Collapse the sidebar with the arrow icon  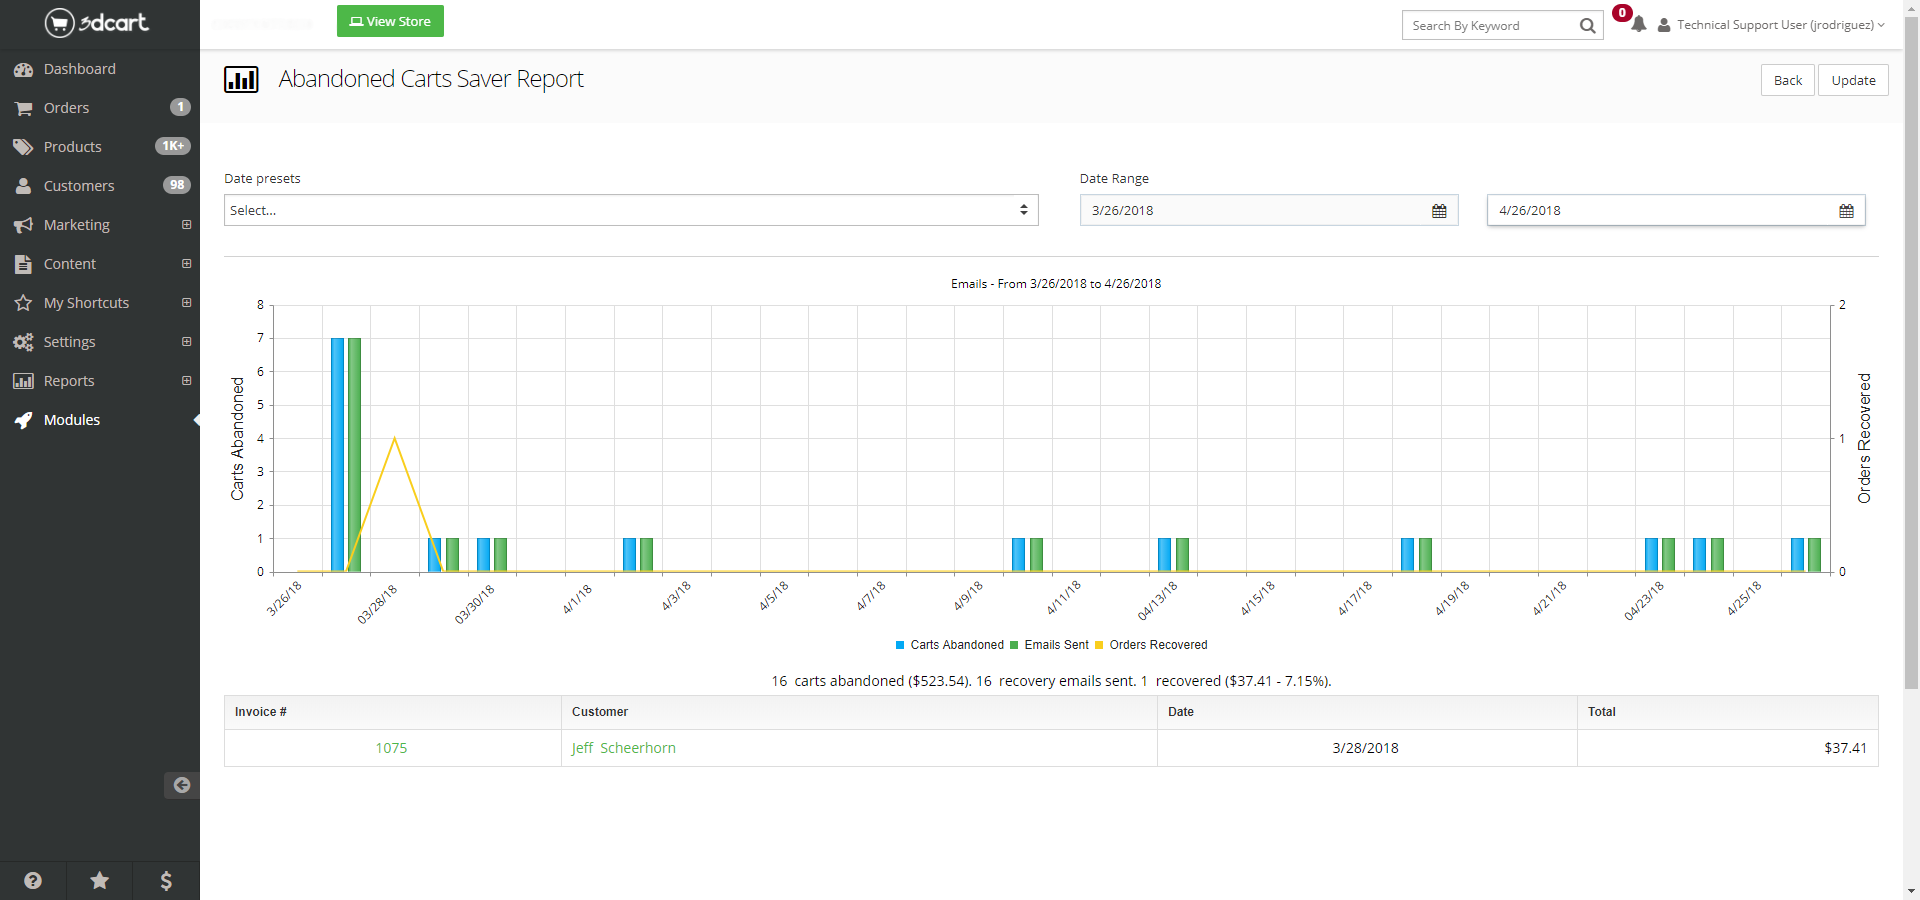click(181, 785)
